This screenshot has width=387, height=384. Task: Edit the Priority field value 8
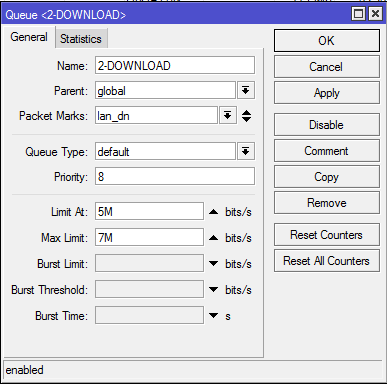[x=175, y=176]
